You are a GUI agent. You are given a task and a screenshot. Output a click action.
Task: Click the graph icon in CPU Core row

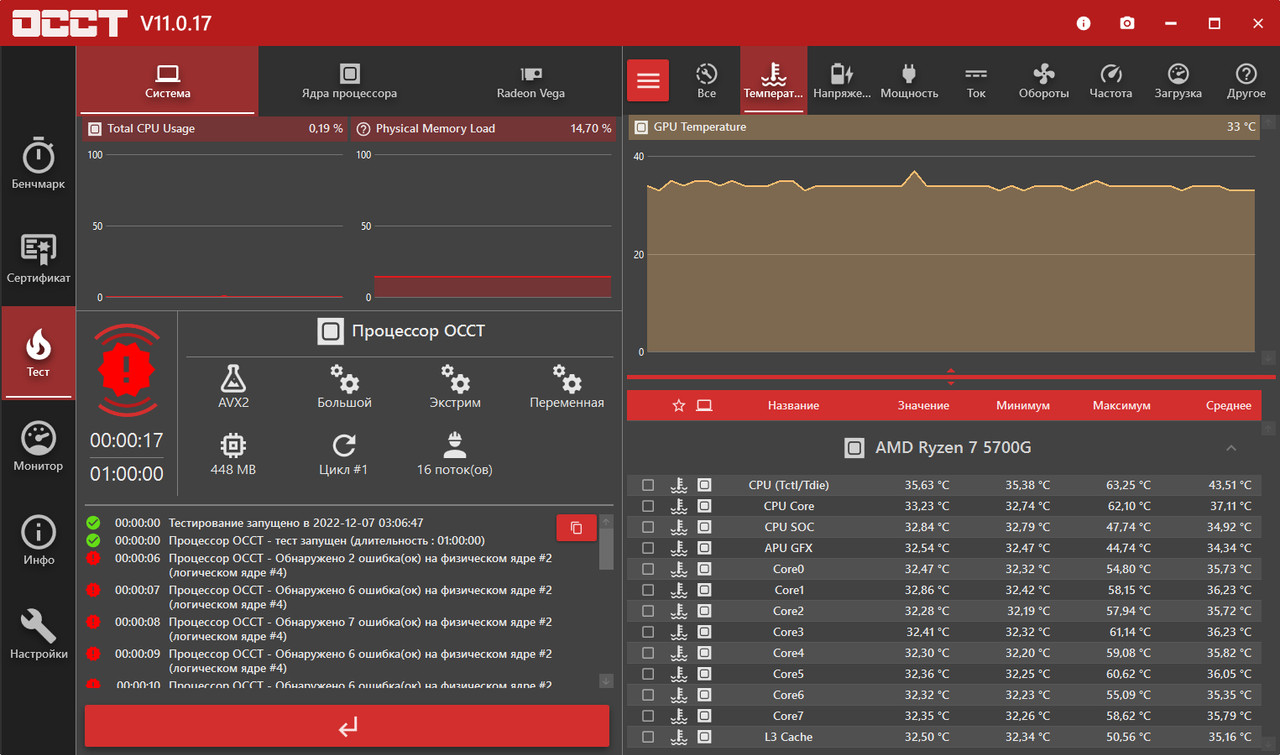coord(704,506)
